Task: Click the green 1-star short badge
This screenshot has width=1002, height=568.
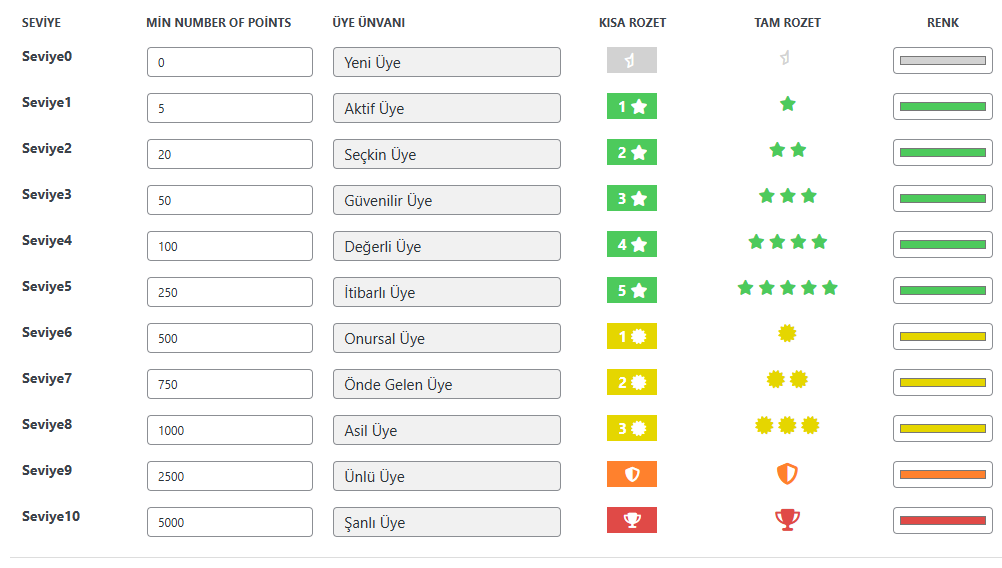Action: click(x=631, y=107)
